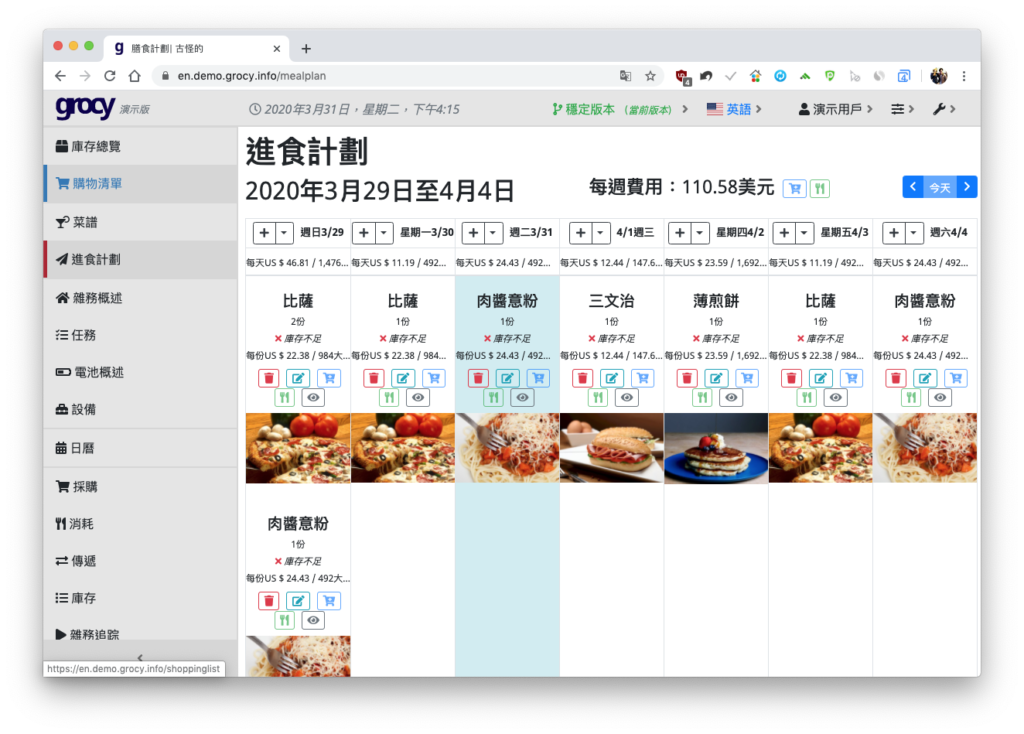Delete the Sunday 3/29 比薩 meal entry
Screen dimensions: 1024x734
(268, 378)
